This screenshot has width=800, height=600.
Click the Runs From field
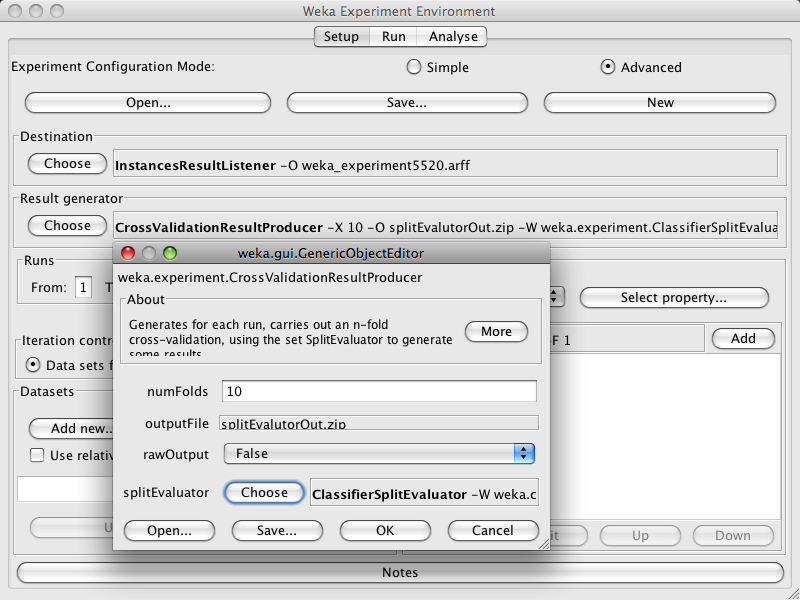pyautogui.click(x=83, y=287)
